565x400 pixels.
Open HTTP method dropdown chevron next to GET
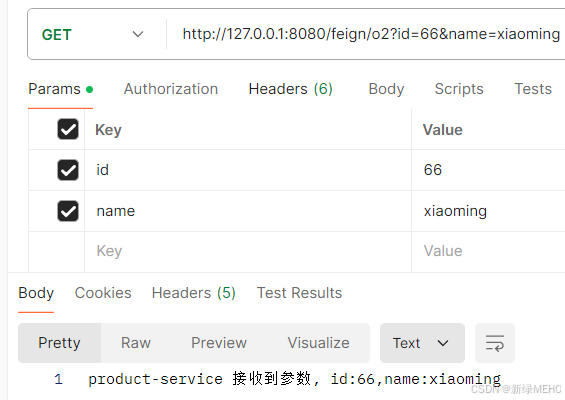click(138, 35)
